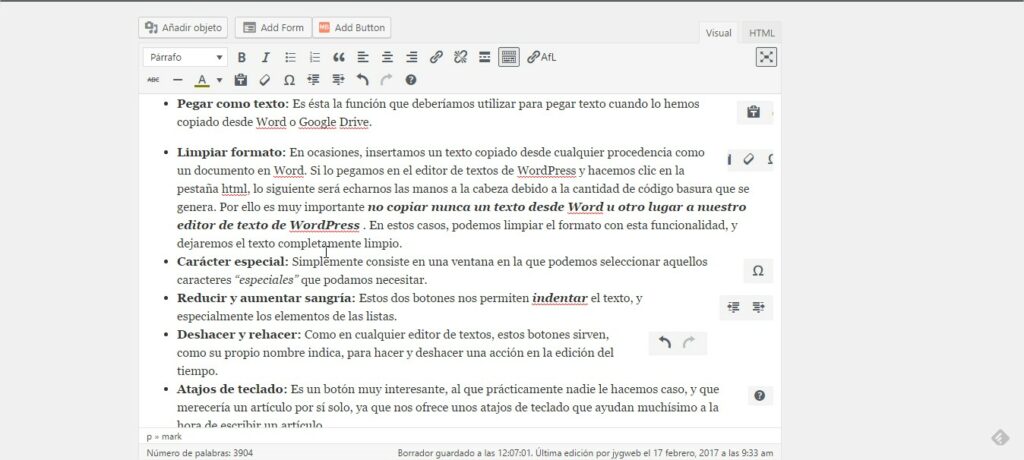Image resolution: width=1024 pixels, height=460 pixels.
Task: Click the 'Borrador guardado a las 12:07:01' status
Action: tap(465, 453)
